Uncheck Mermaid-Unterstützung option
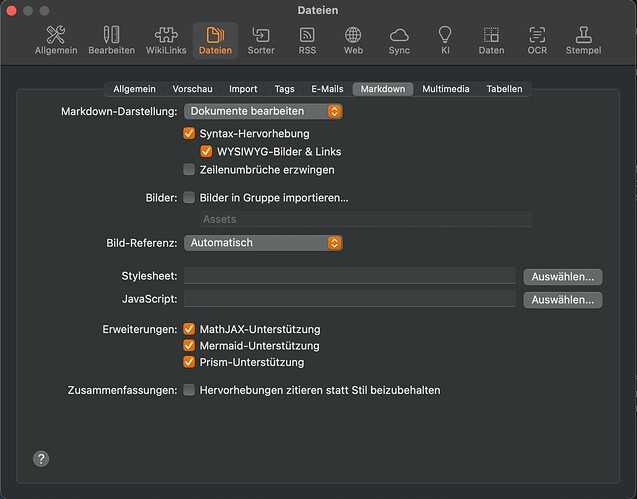 (x=189, y=346)
